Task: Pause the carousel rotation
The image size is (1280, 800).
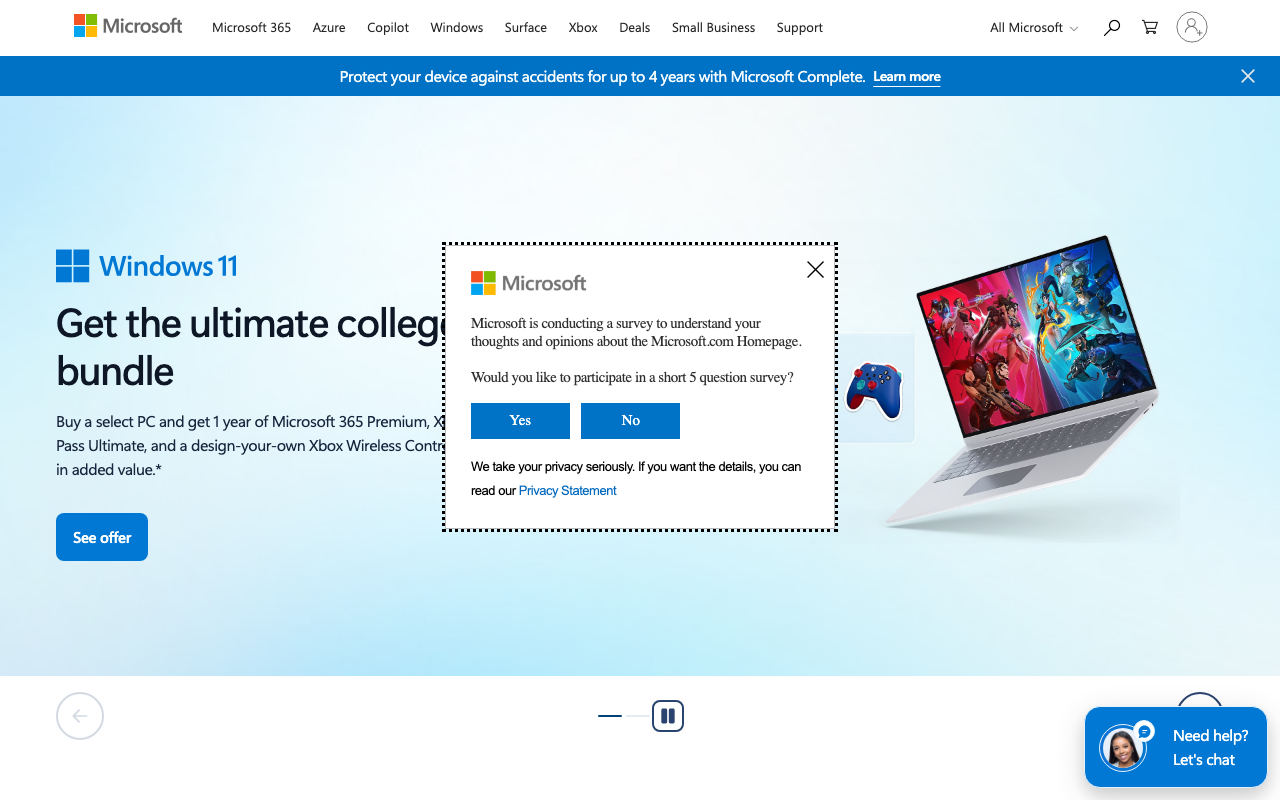Action: (x=667, y=716)
